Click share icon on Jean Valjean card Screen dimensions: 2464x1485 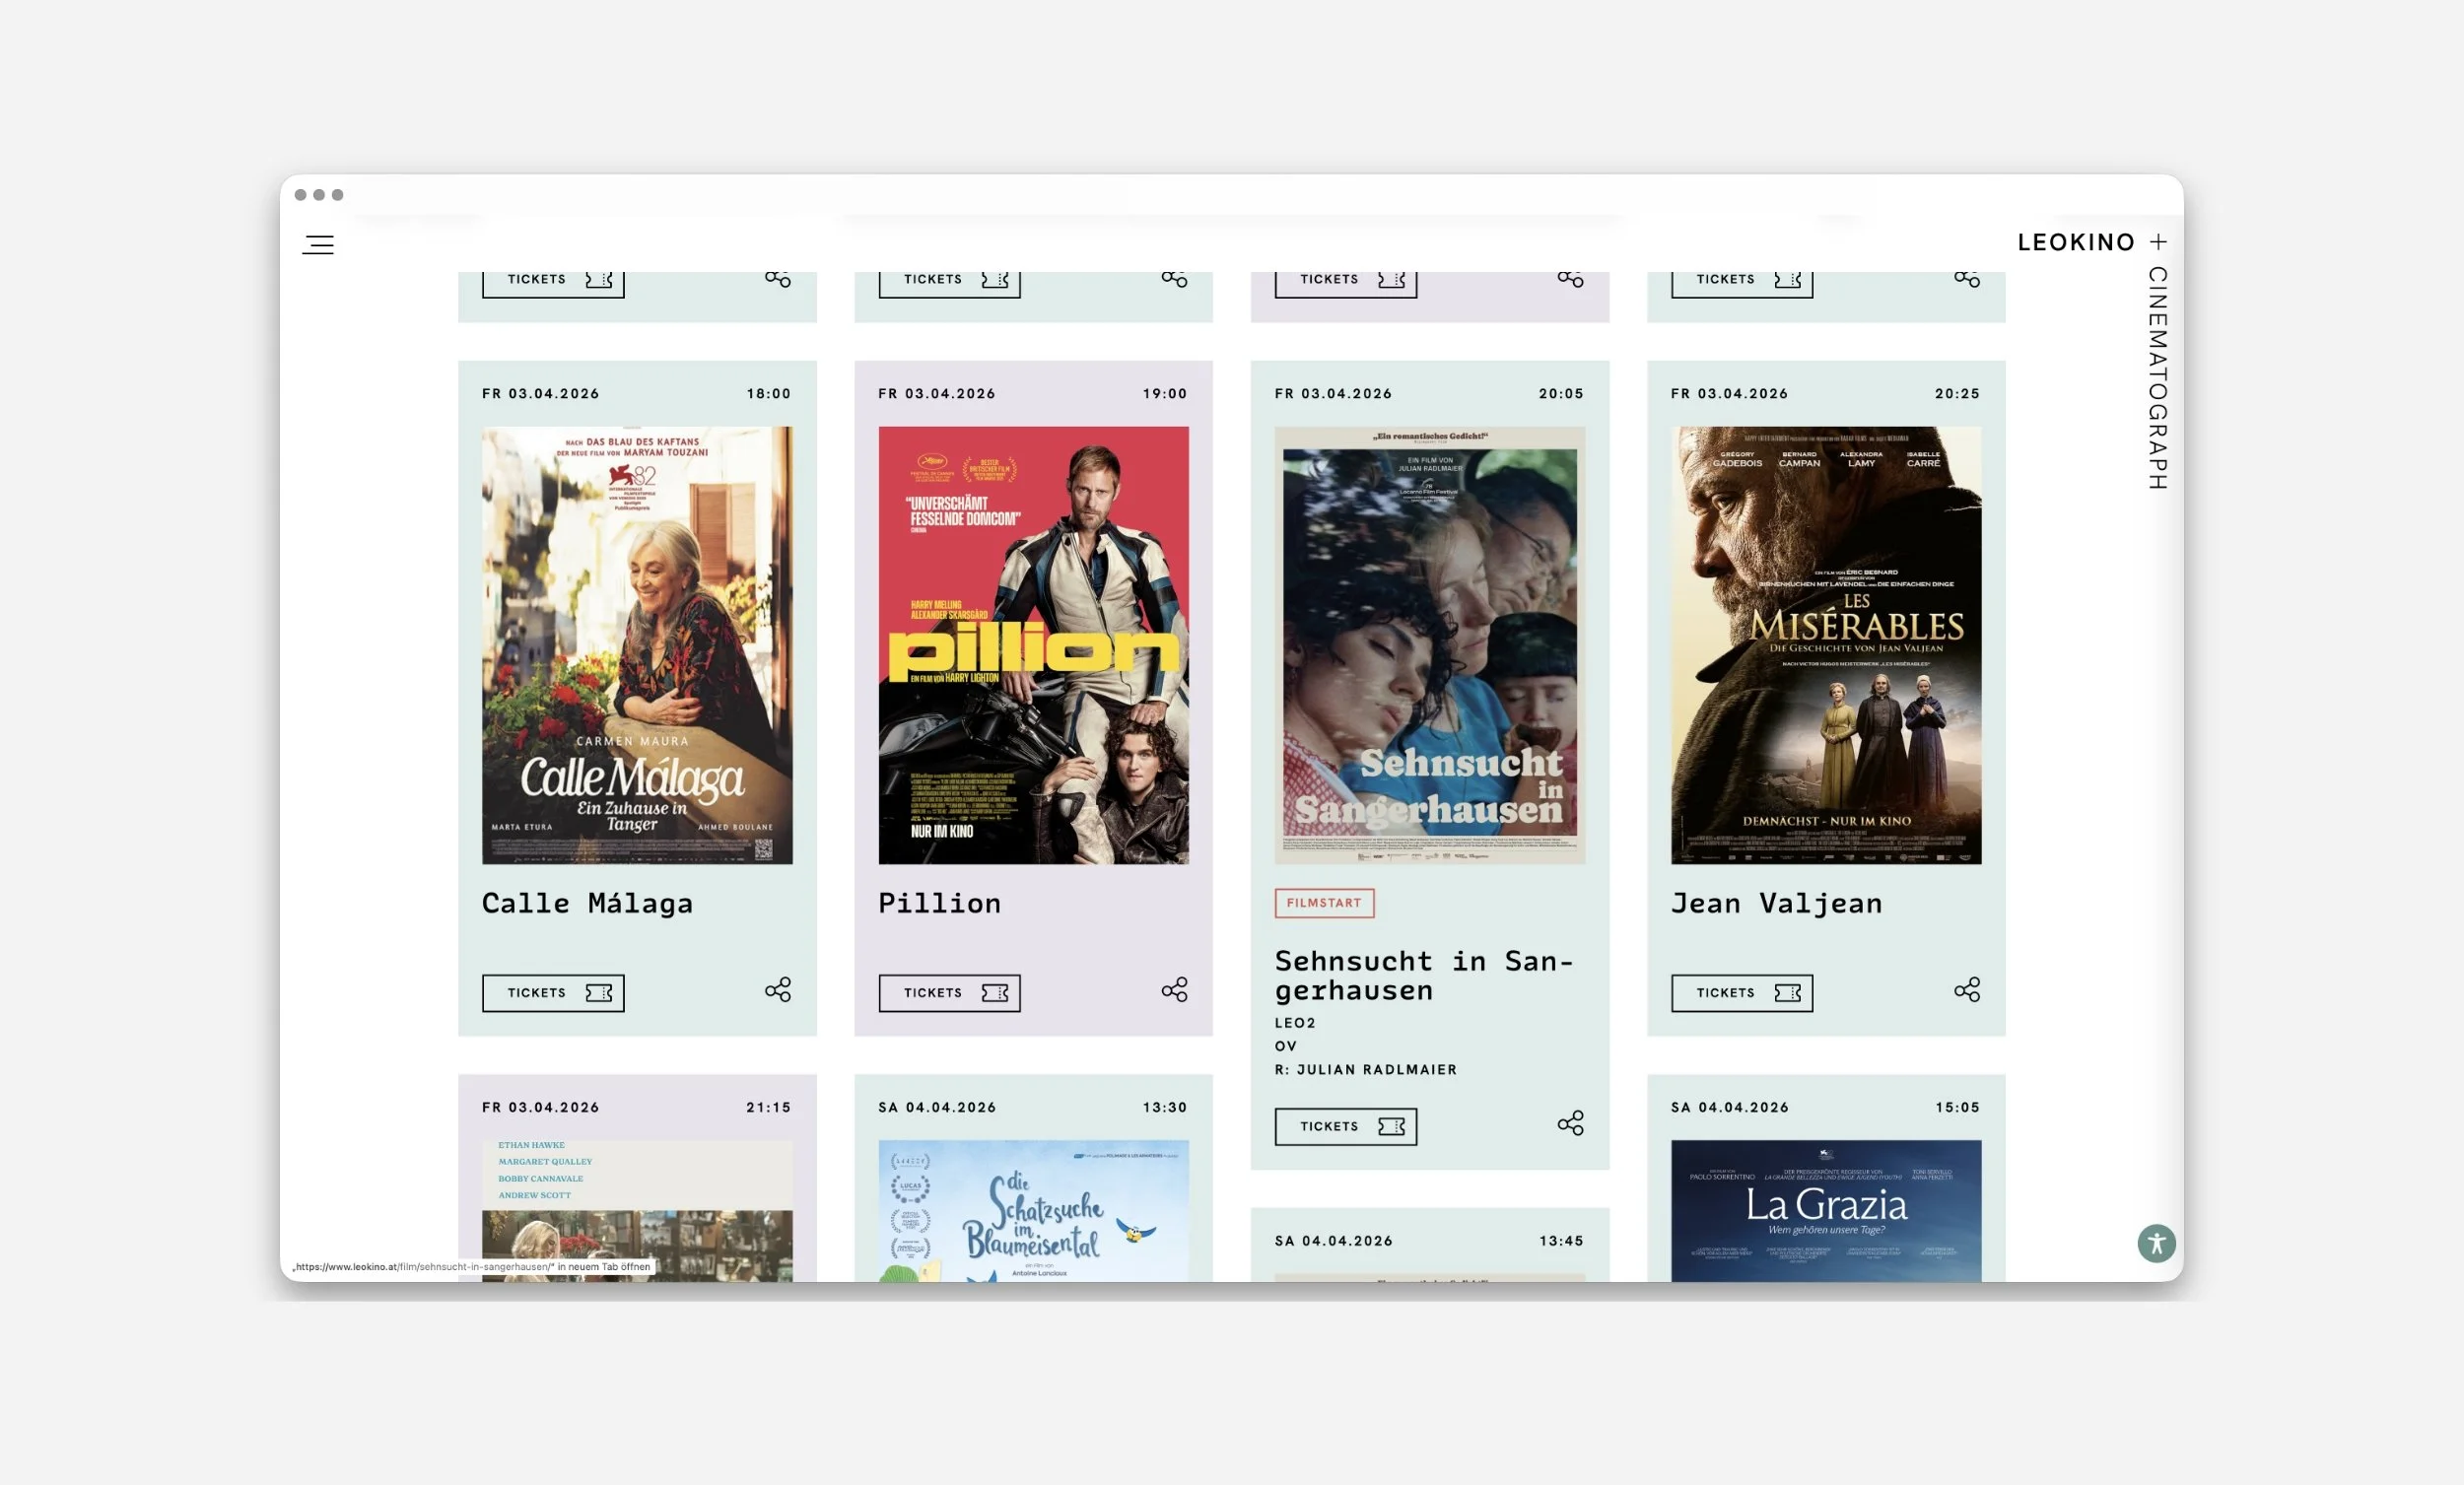click(x=1966, y=990)
